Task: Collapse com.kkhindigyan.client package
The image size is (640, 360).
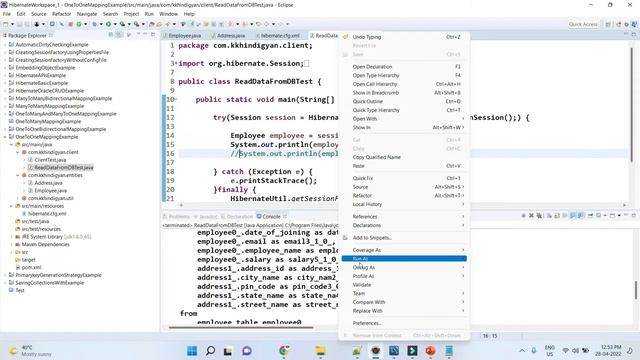Action: [18, 152]
